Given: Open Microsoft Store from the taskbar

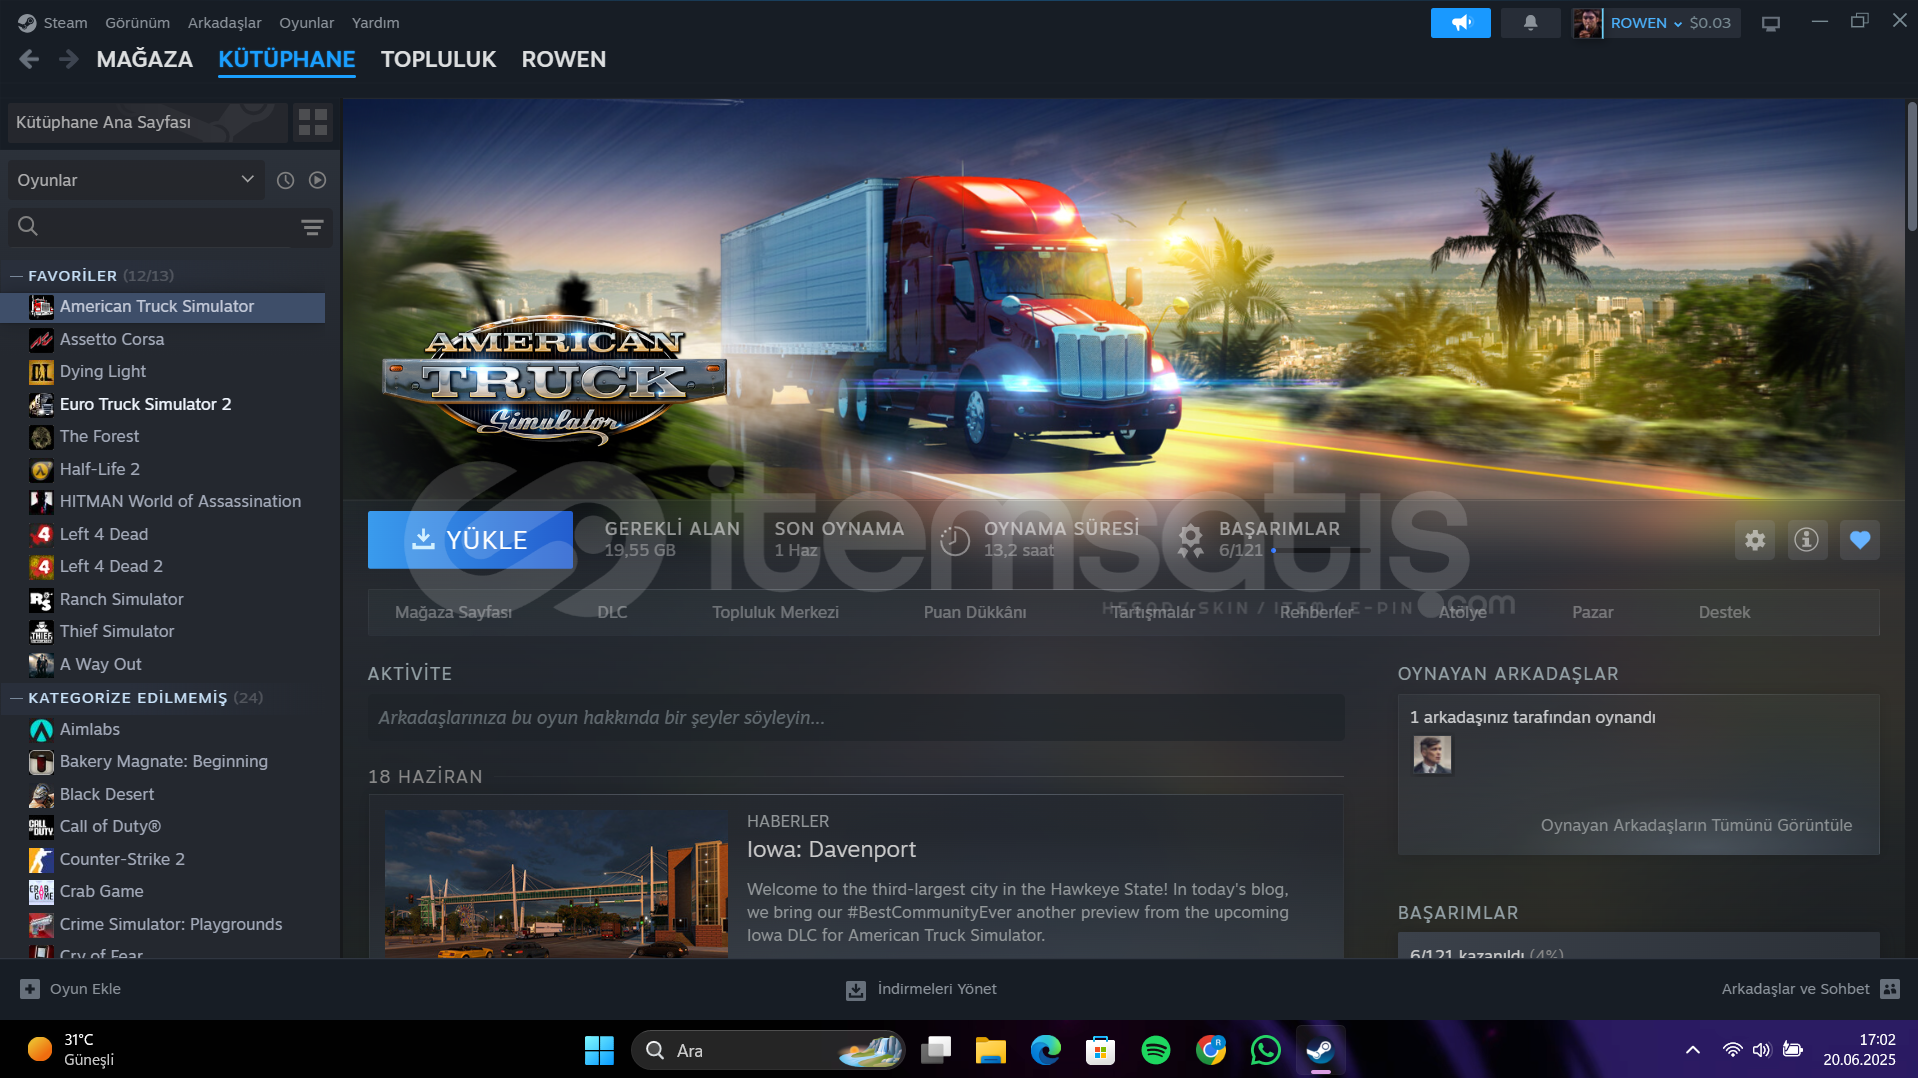Looking at the screenshot, I should (x=1100, y=1050).
